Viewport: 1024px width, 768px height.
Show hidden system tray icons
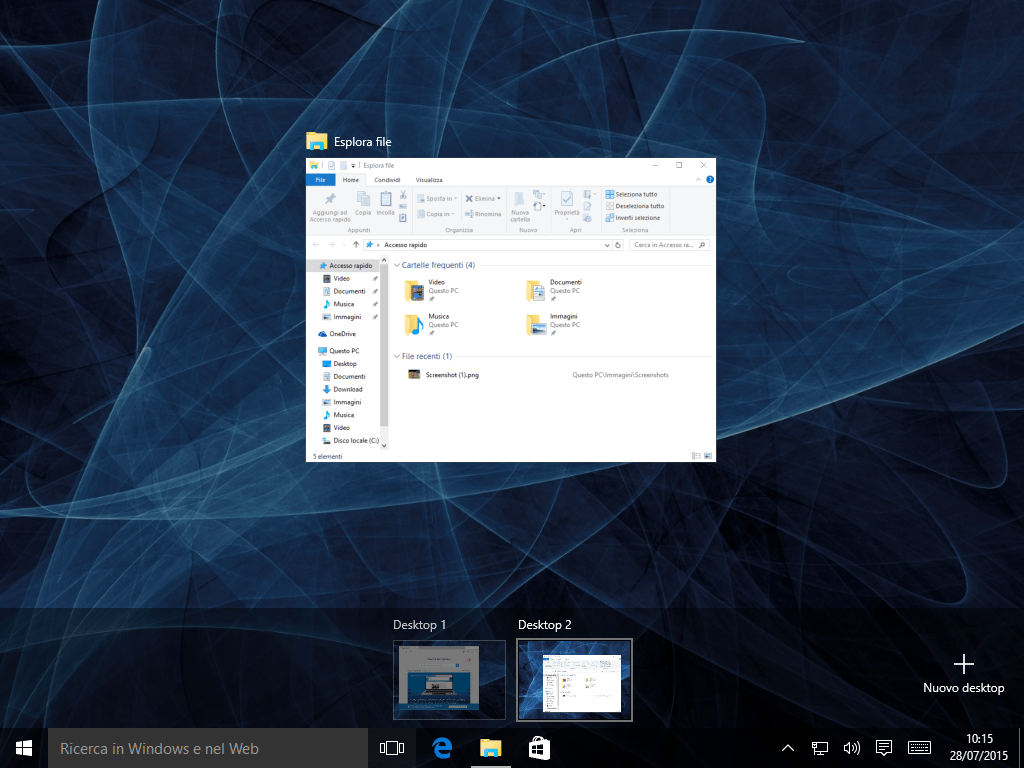pyautogui.click(x=787, y=748)
